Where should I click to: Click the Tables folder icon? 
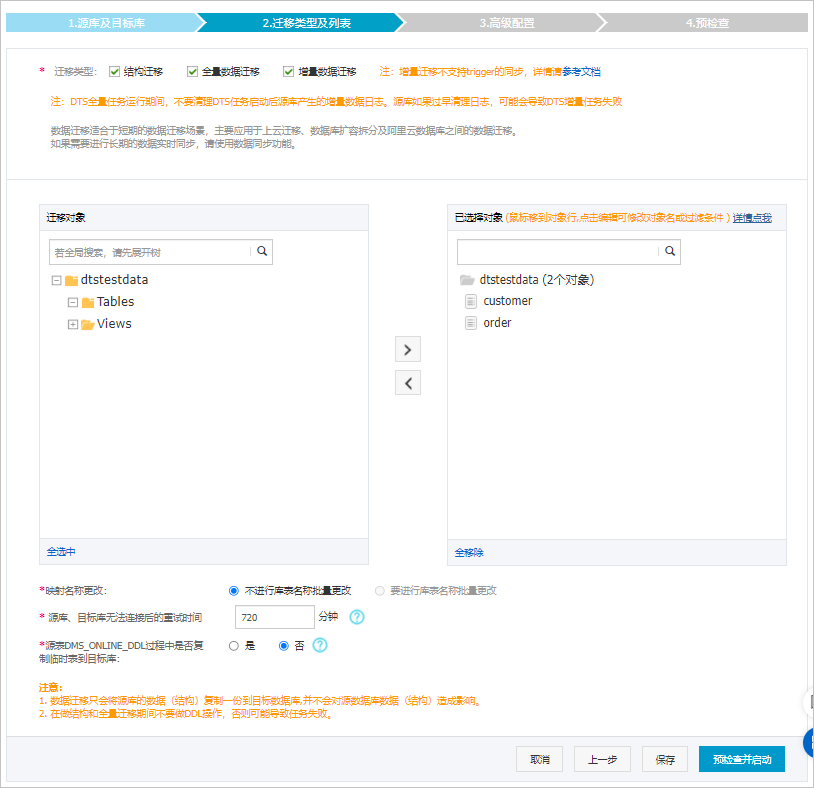pyautogui.click(x=88, y=303)
